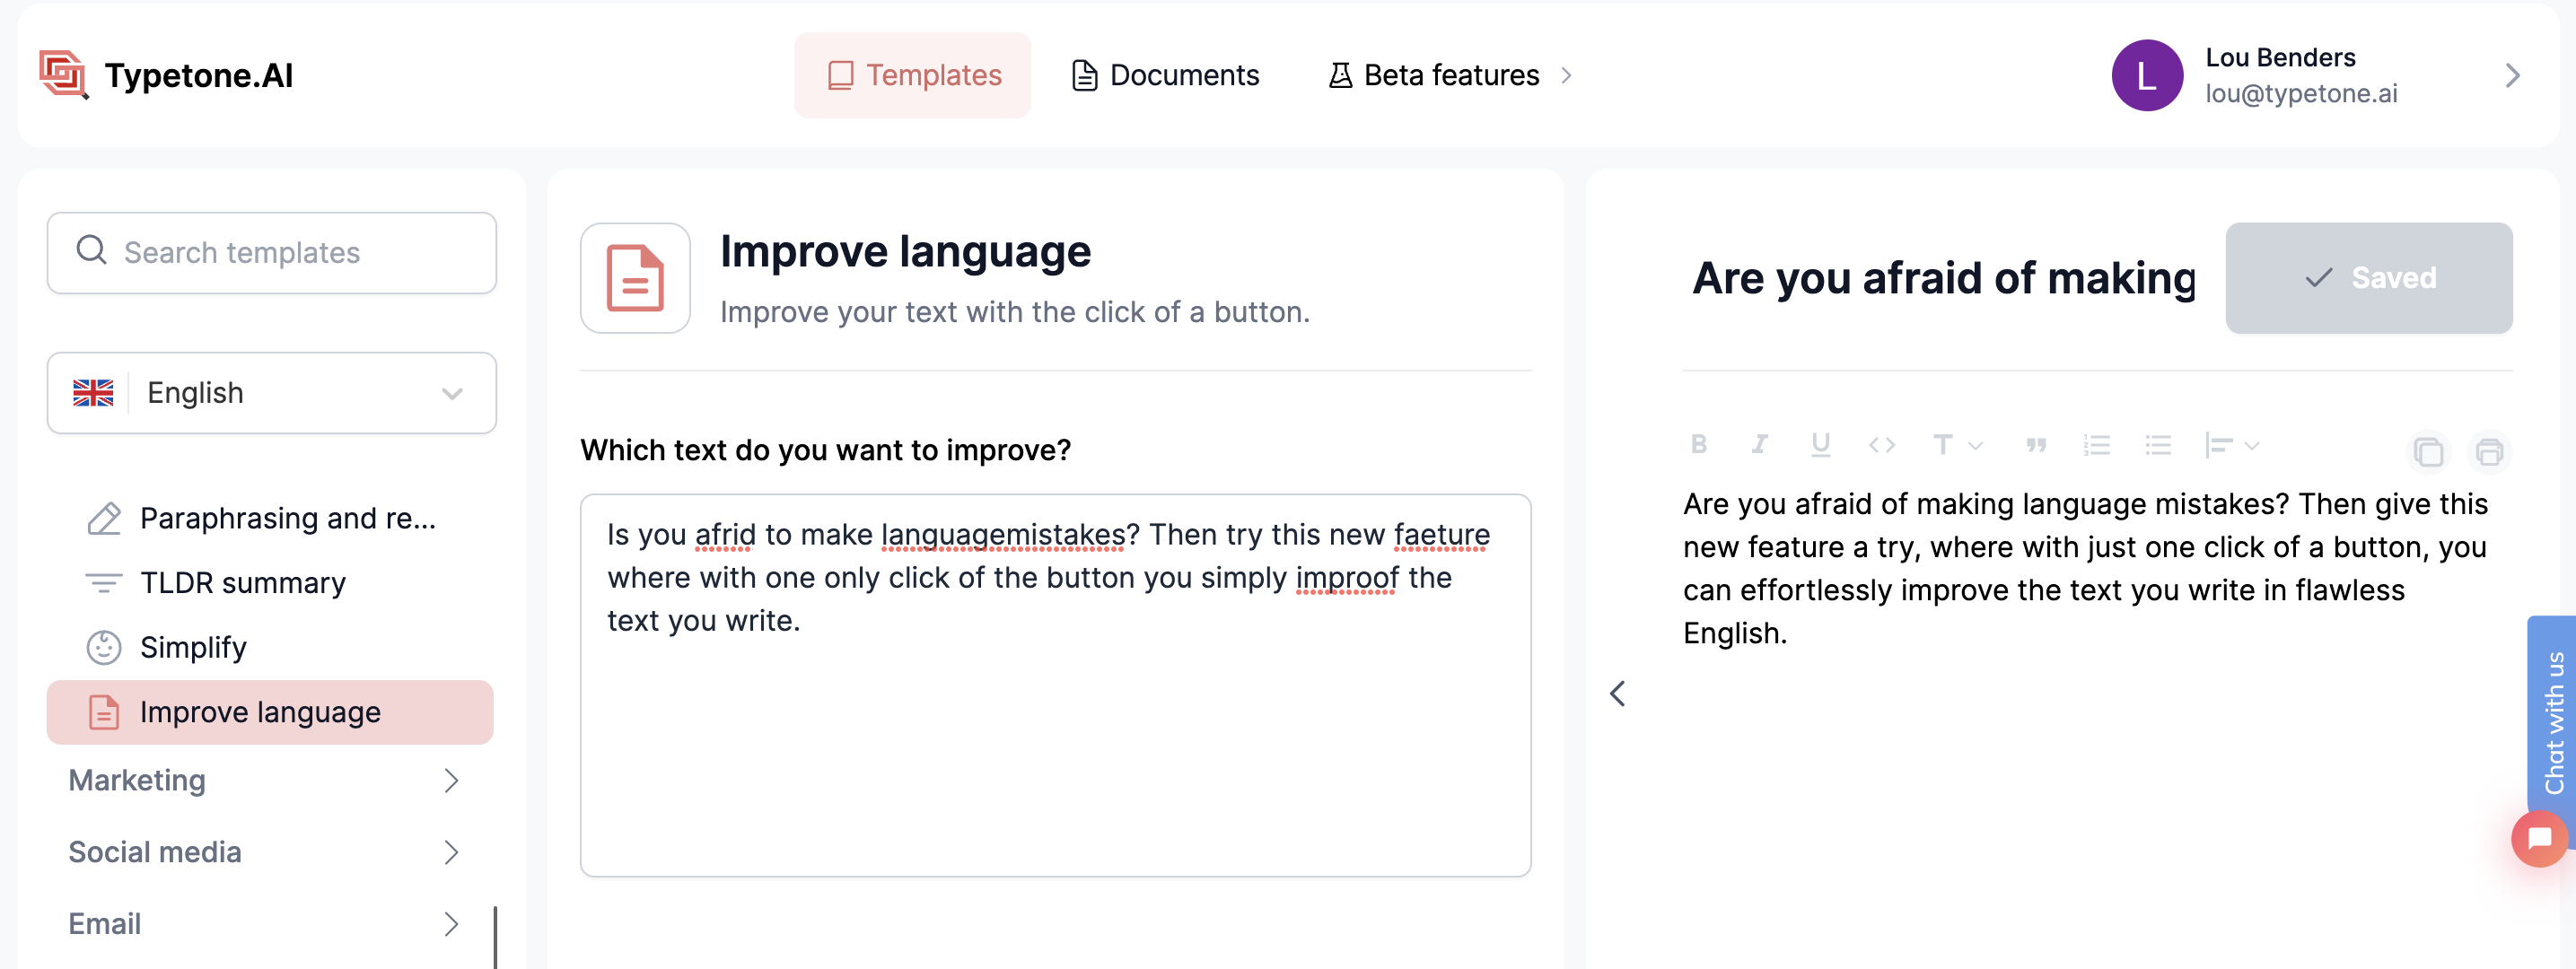
Task: Toggle italic formatting in editor toolbar
Action: tap(1759, 444)
